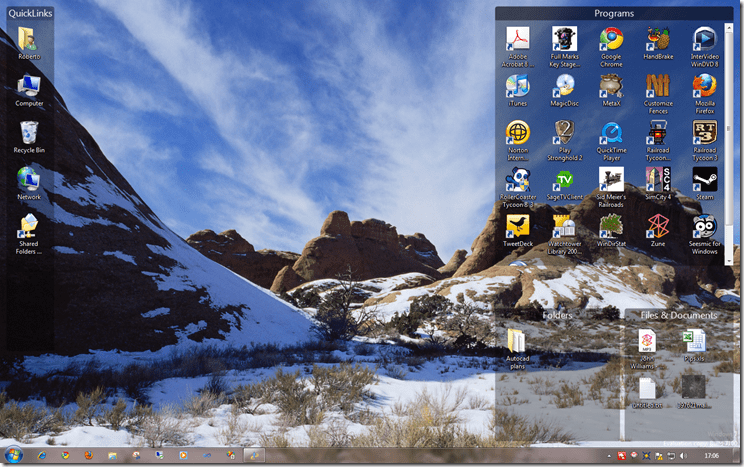Open the Excel spreadsheet in Files & Documents
This screenshot has width=744, height=467.
(x=694, y=342)
